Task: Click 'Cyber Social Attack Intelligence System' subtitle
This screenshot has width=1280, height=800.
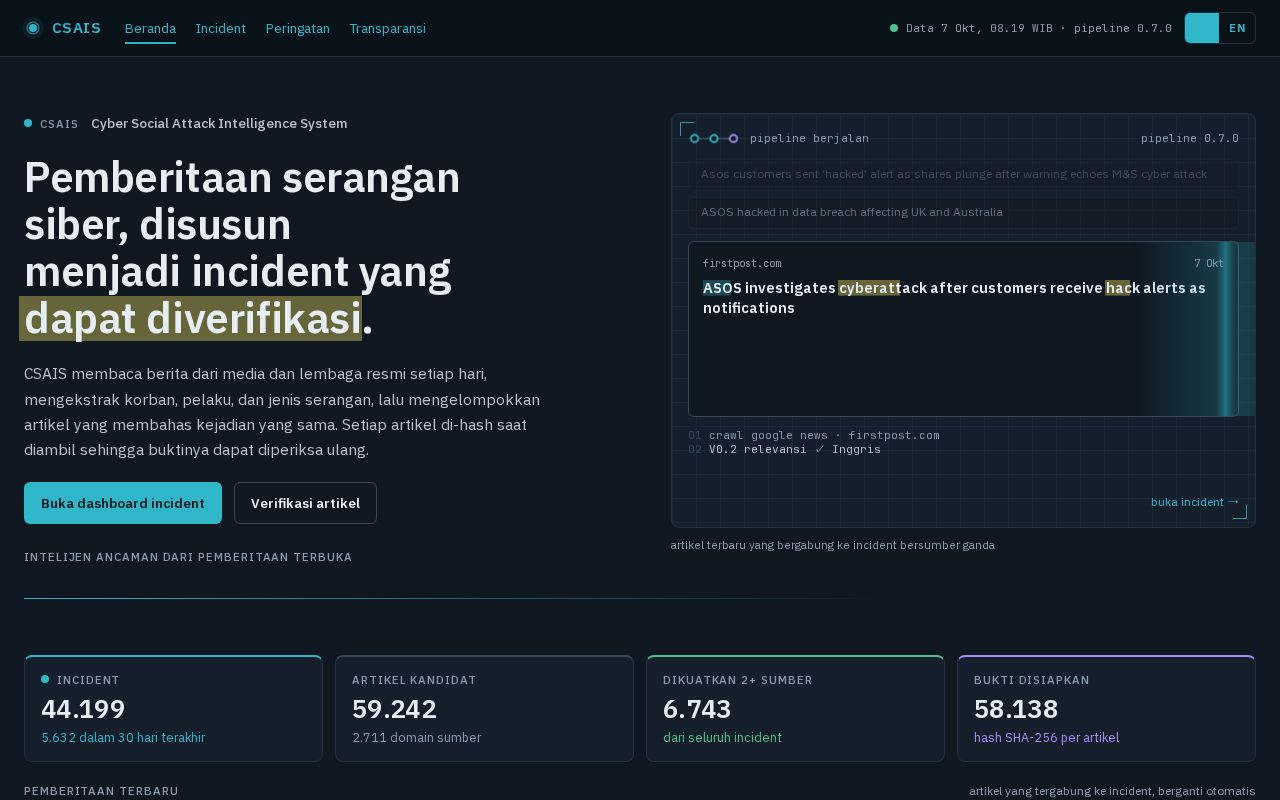Action: pyautogui.click(x=219, y=123)
